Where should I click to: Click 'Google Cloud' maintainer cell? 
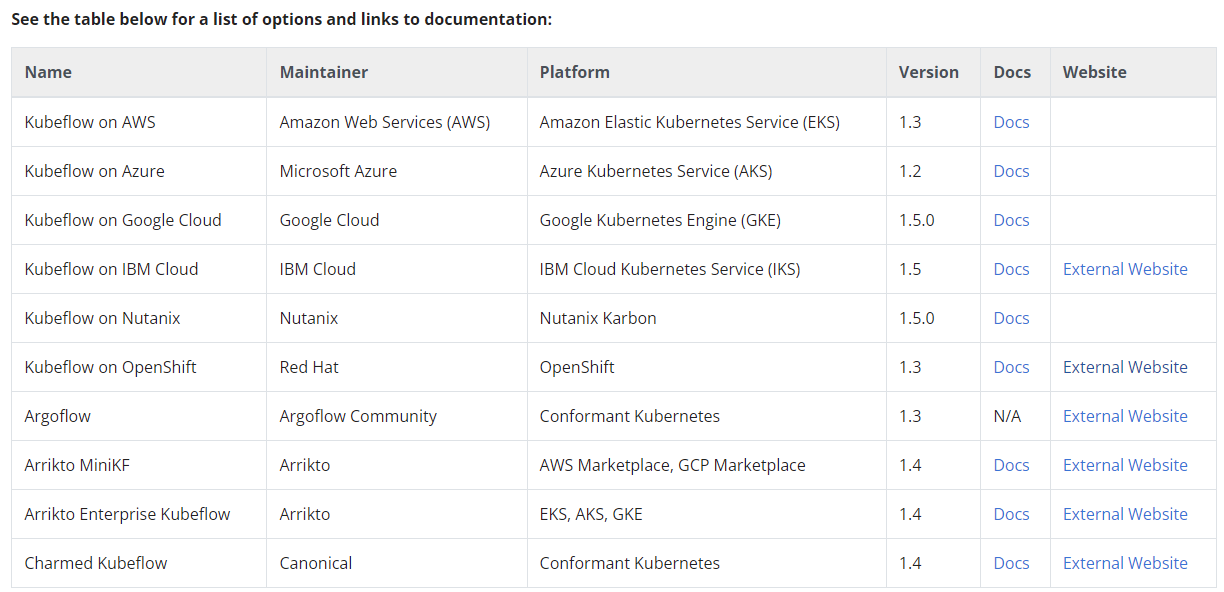(397, 220)
